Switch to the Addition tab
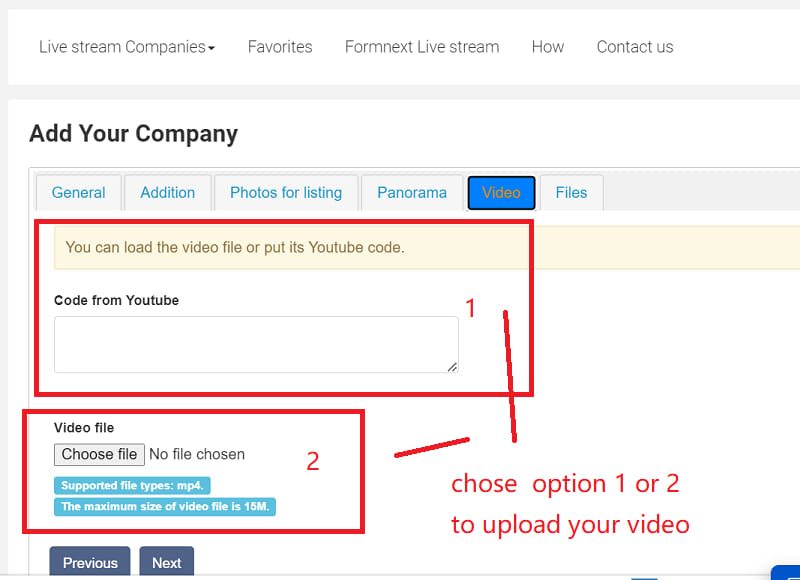This screenshot has width=800, height=580. (168, 193)
